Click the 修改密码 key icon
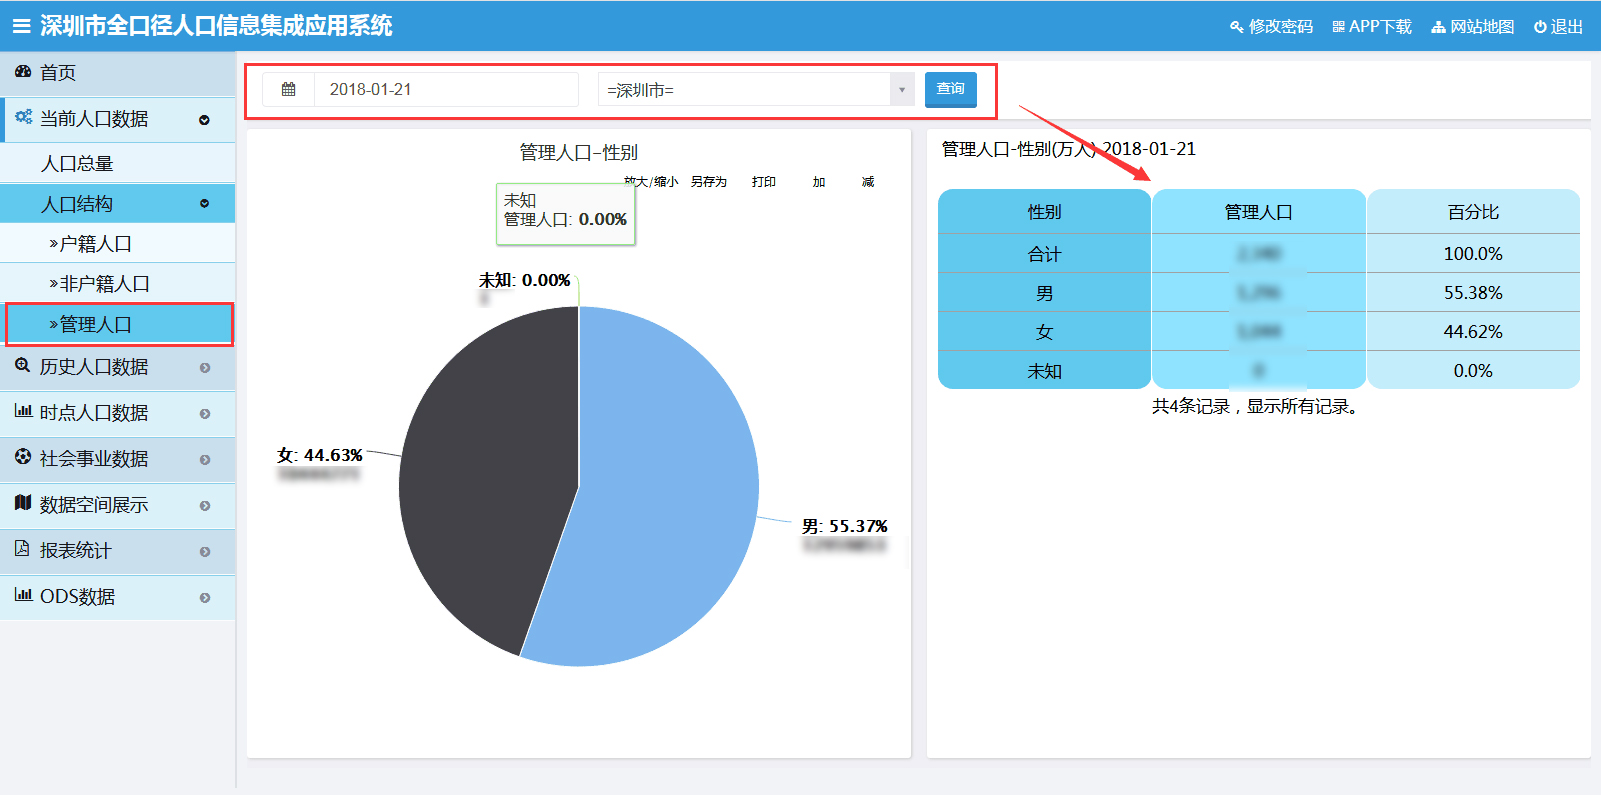The image size is (1601, 795). [1237, 27]
